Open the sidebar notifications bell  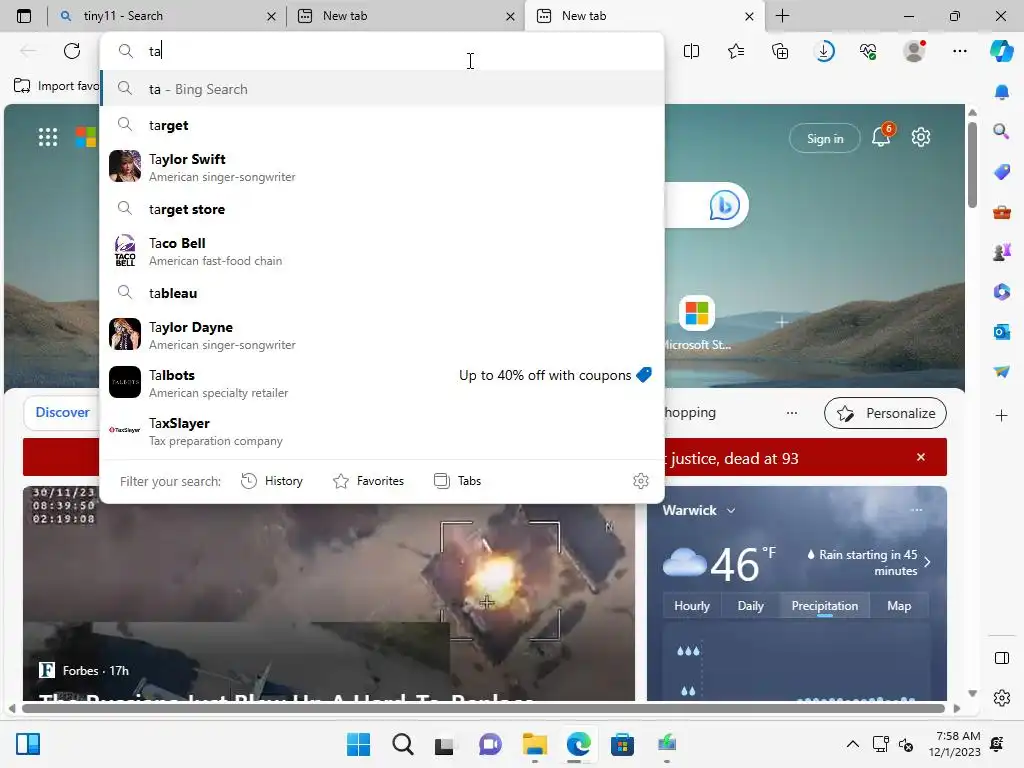point(1002,93)
